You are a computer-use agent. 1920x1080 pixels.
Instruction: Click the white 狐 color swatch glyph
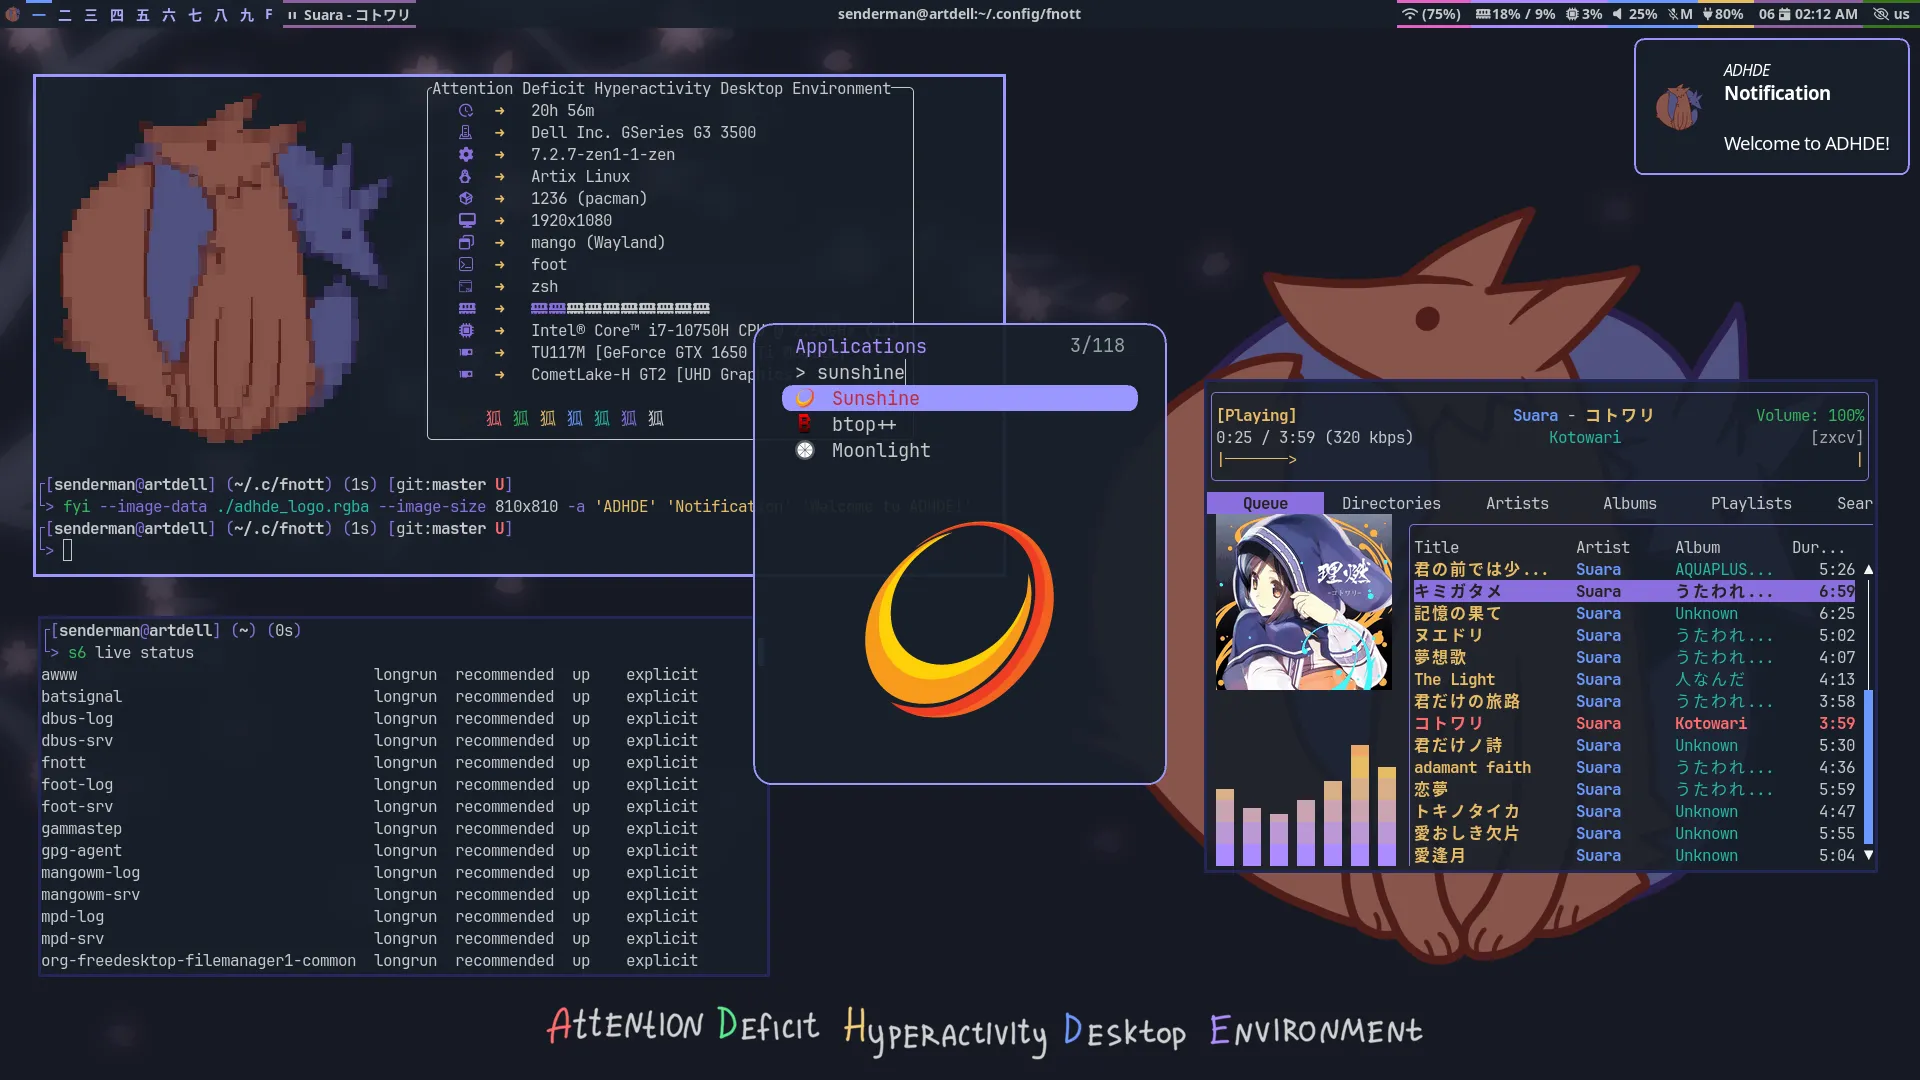(656, 418)
